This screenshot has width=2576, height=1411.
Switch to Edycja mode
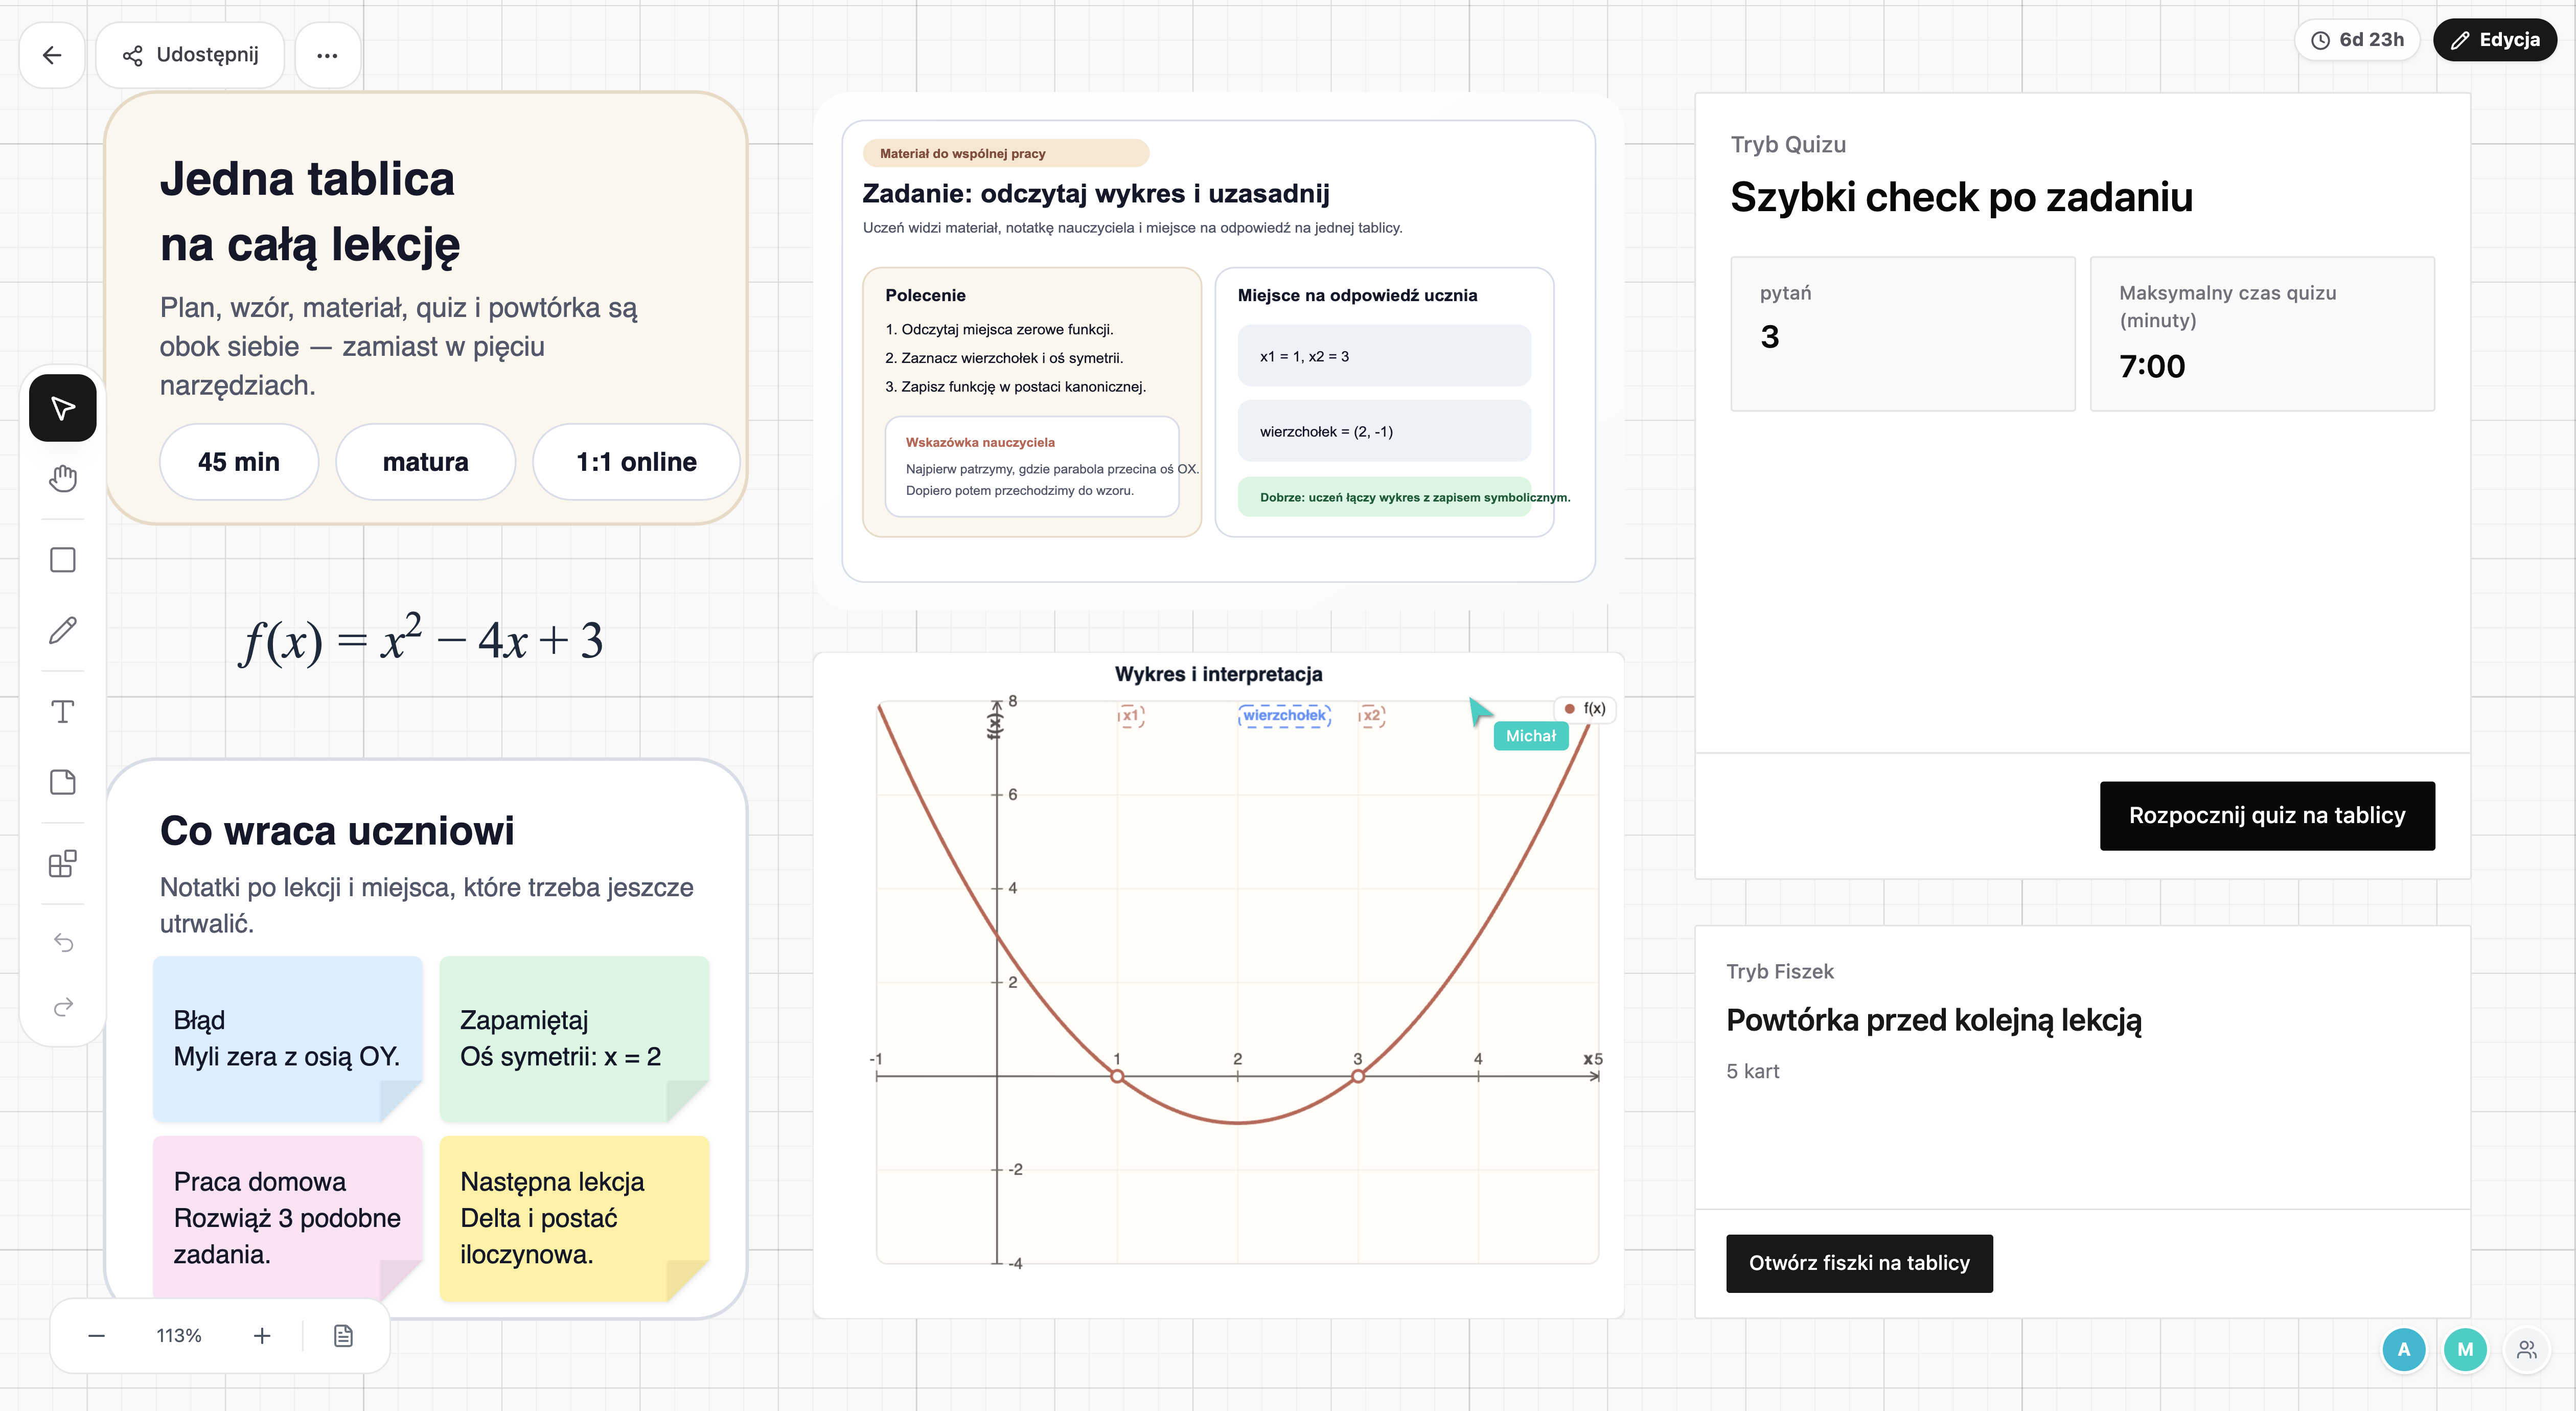point(2494,40)
